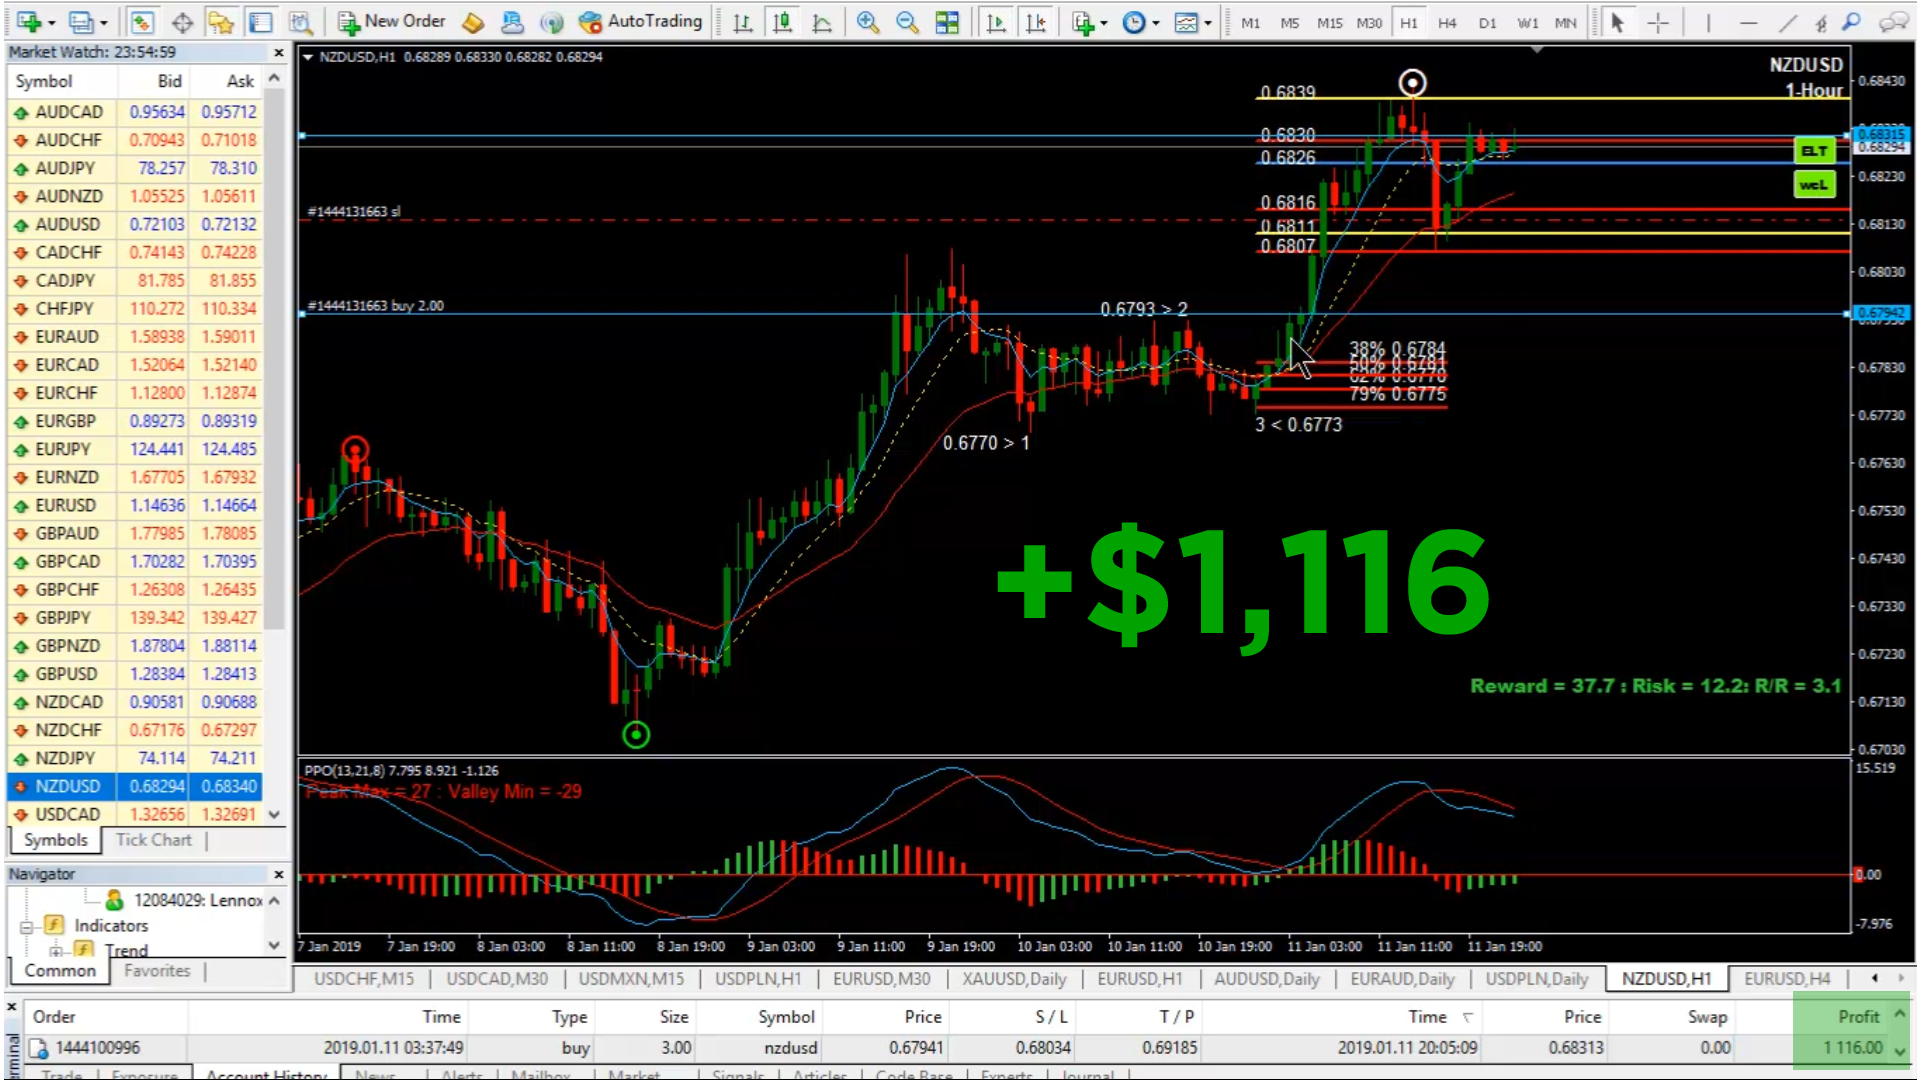Tile chart windows icon
This screenshot has height=1080, width=1920.
[947, 21]
